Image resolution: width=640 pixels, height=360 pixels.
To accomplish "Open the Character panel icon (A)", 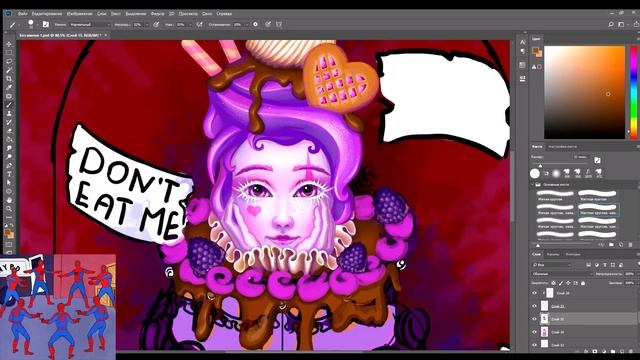I will pos(522,42).
